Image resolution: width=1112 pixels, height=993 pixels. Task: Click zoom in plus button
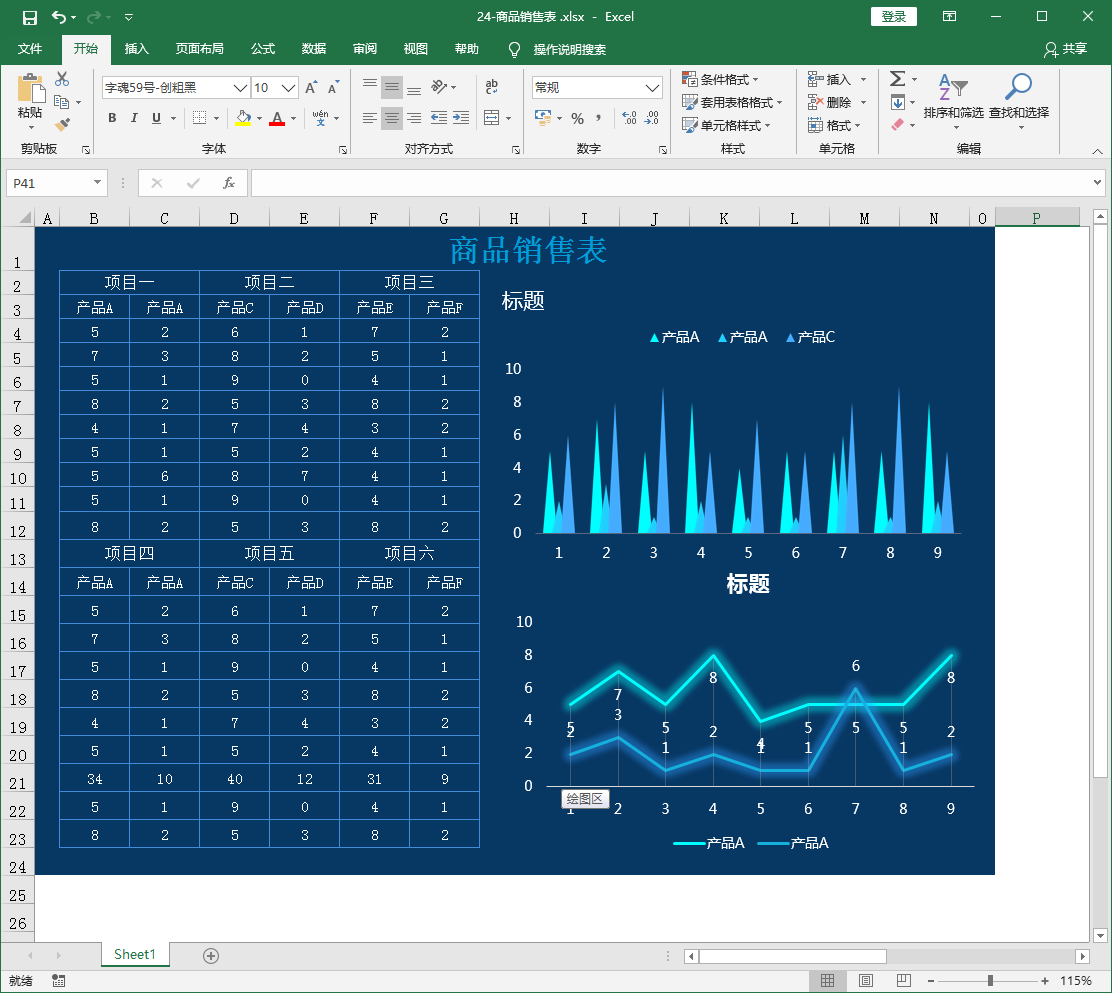[1045, 980]
